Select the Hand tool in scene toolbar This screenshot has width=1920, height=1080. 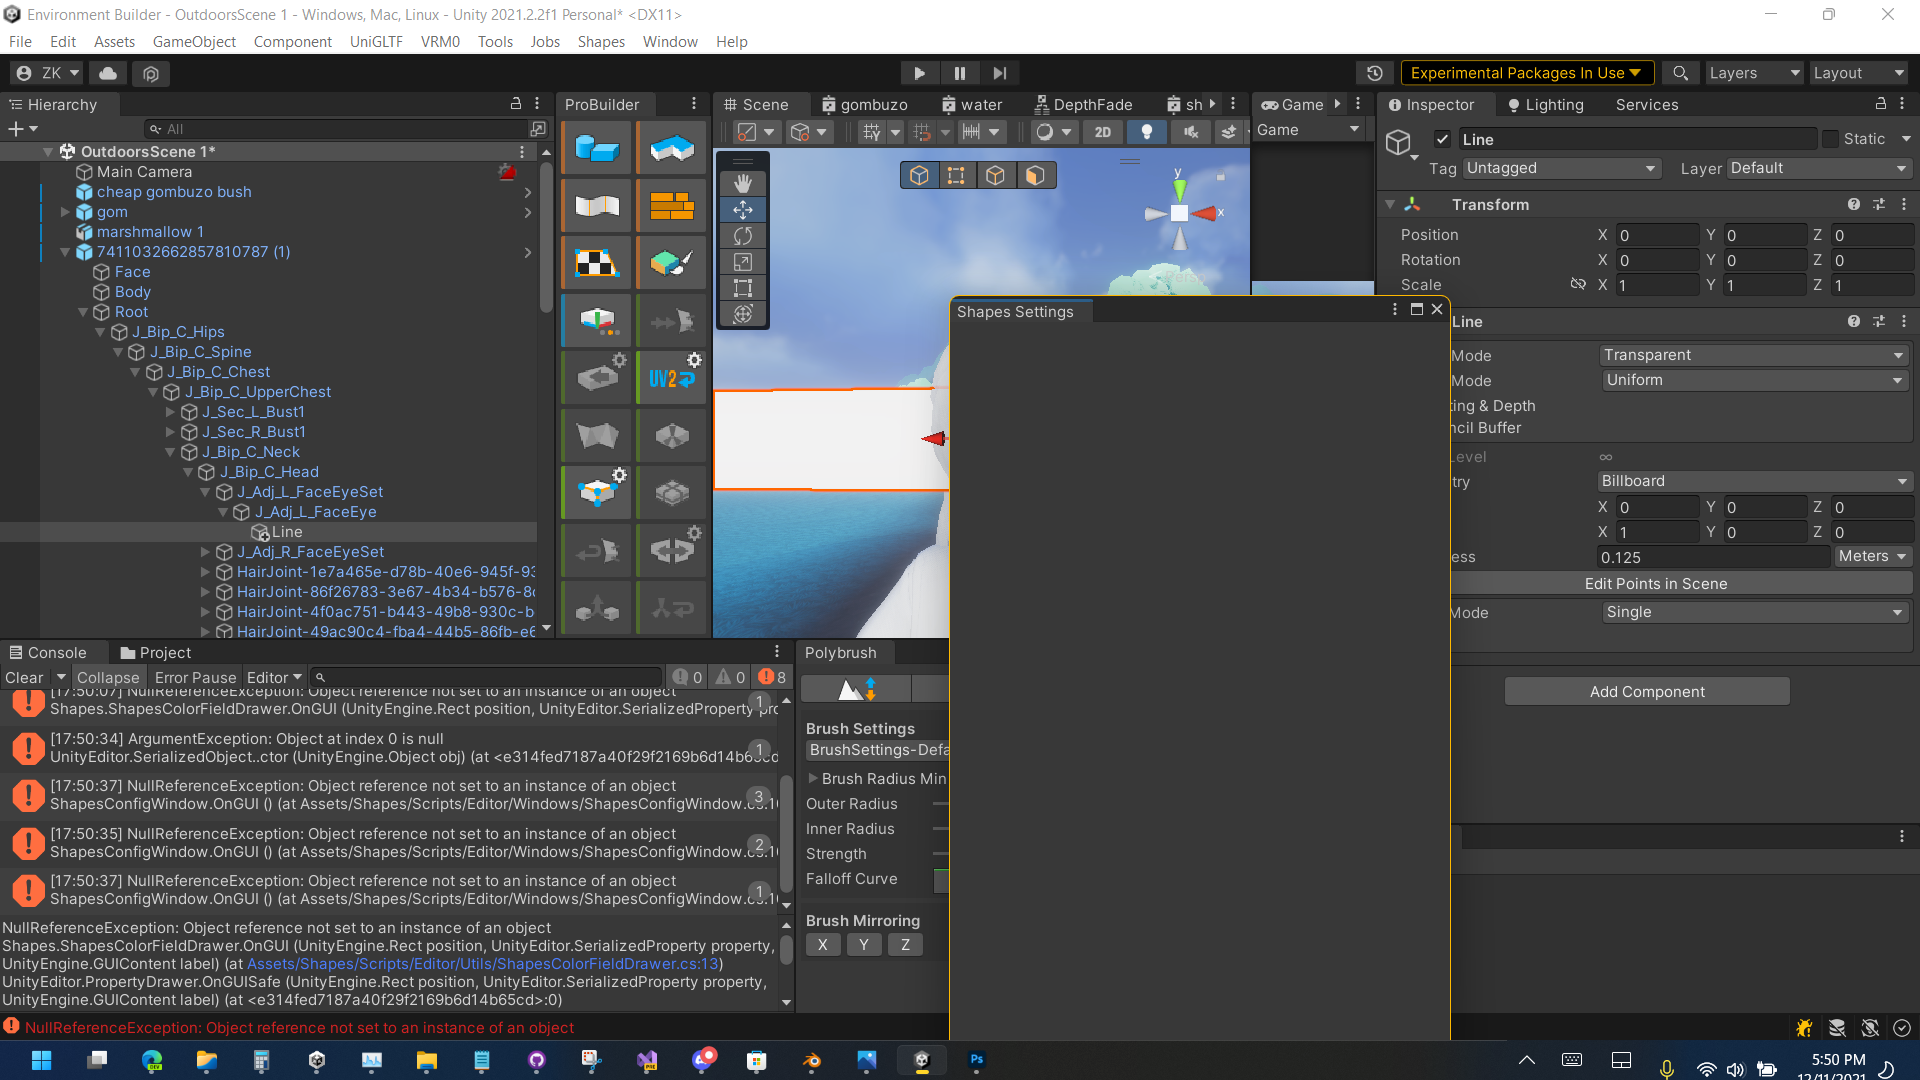pos(742,183)
